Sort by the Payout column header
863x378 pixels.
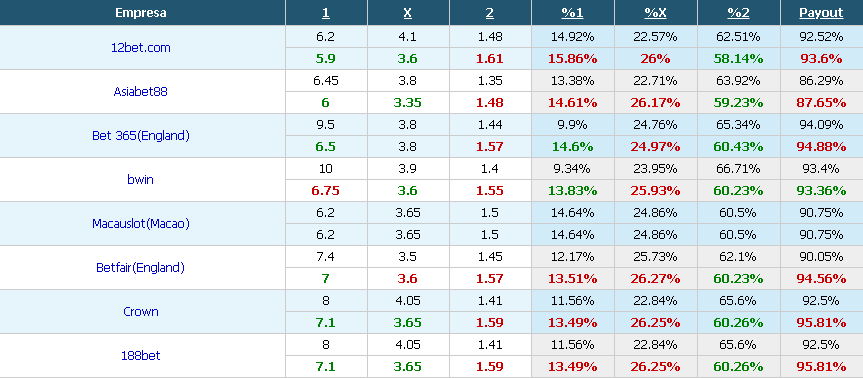821,13
